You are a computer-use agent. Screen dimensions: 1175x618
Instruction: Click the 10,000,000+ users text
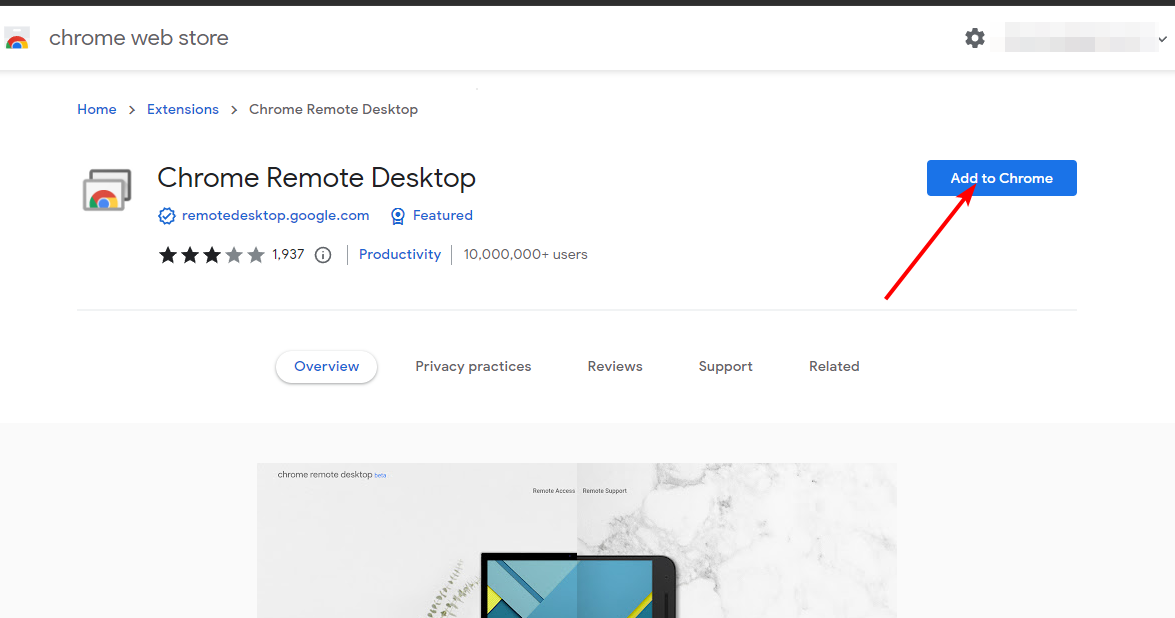click(x=525, y=255)
